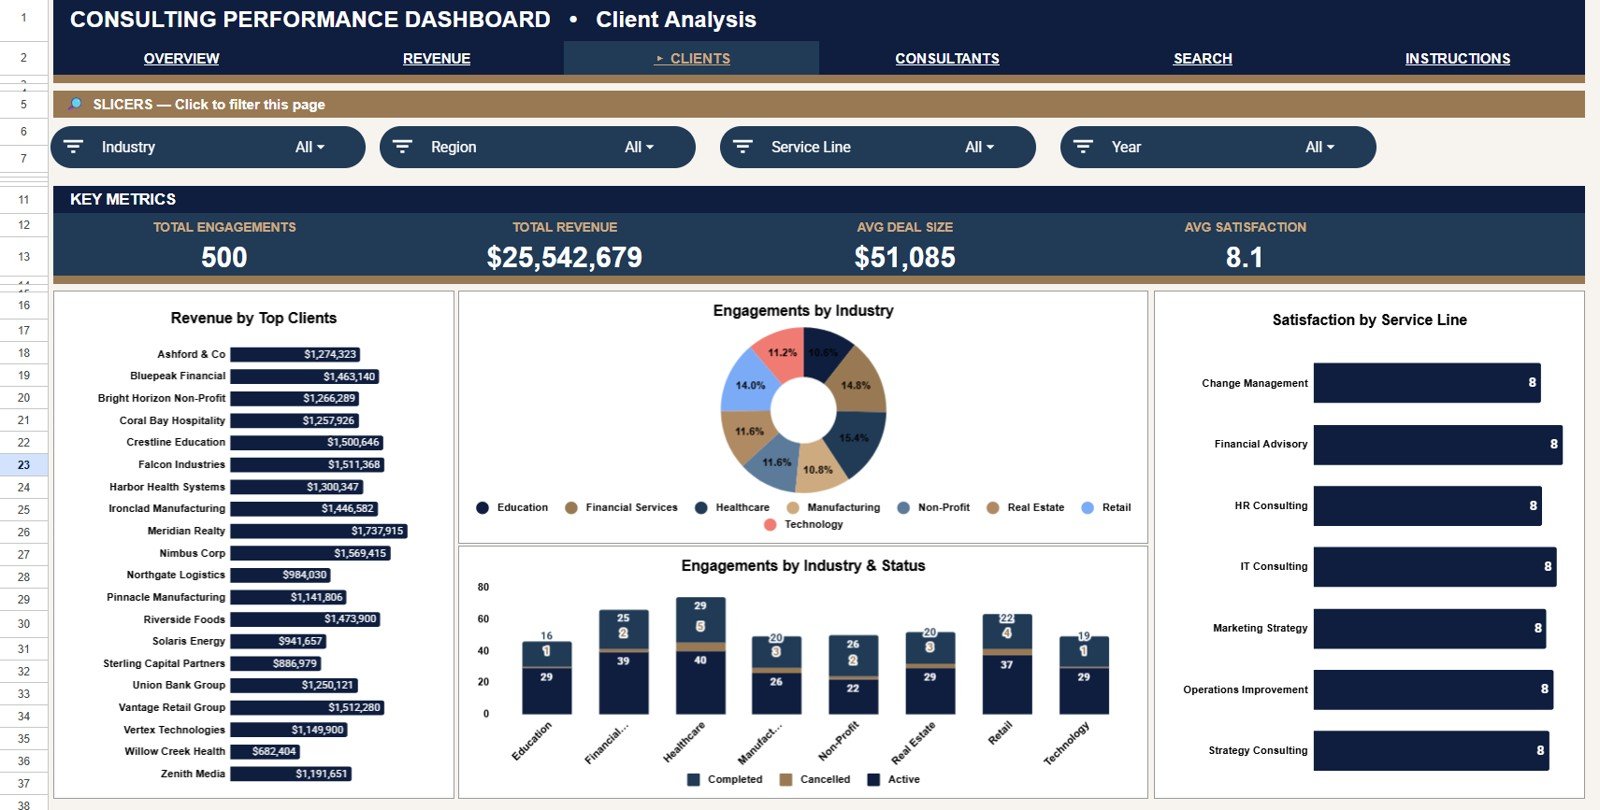Open the Industry All dropdown

[310, 147]
